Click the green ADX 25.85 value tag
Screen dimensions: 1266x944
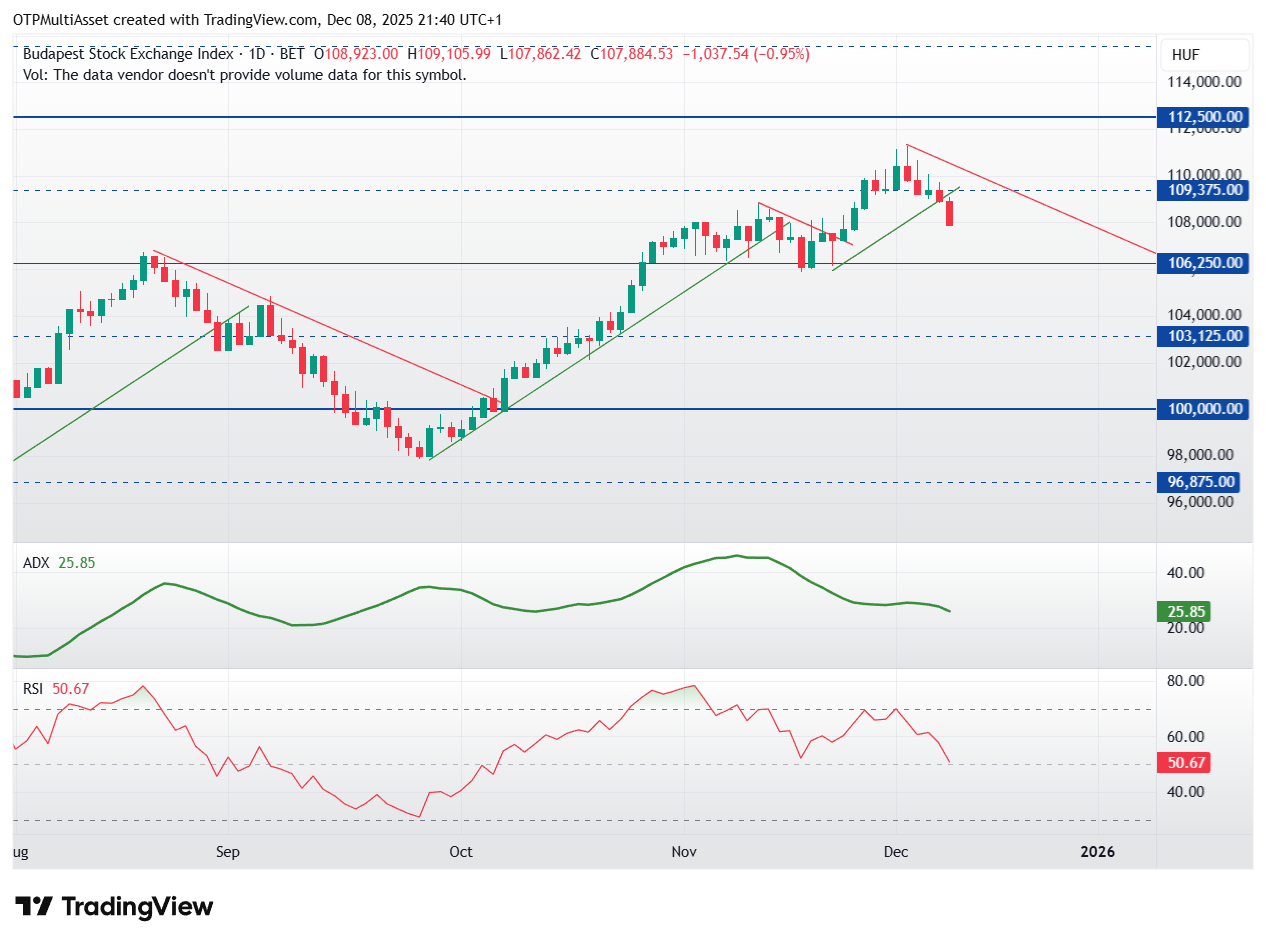[x=1182, y=611]
